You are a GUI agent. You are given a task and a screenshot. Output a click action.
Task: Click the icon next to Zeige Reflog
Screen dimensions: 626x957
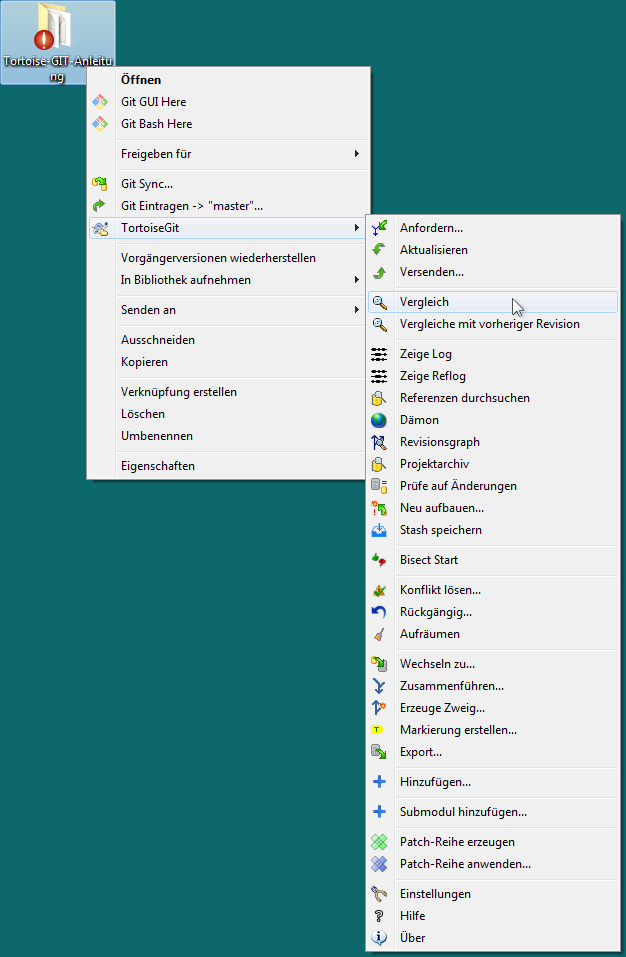(379, 376)
